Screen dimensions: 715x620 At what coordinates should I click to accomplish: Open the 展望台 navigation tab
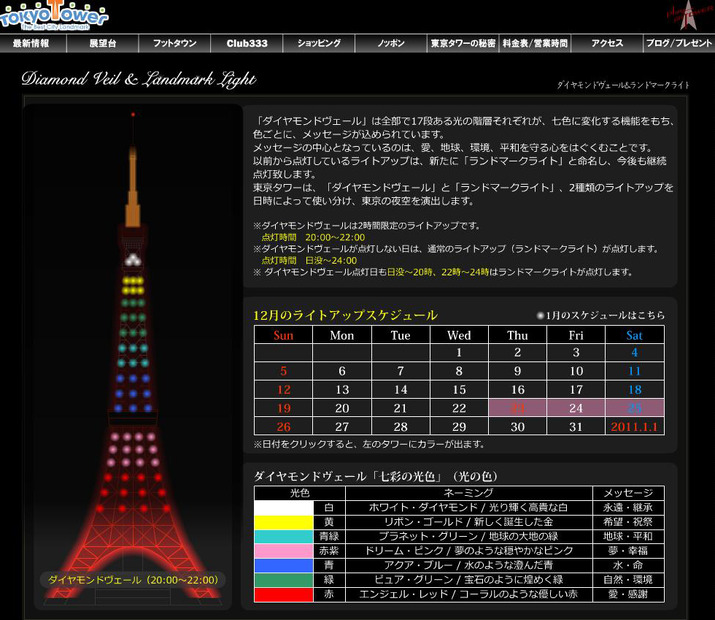pyautogui.click(x=103, y=43)
